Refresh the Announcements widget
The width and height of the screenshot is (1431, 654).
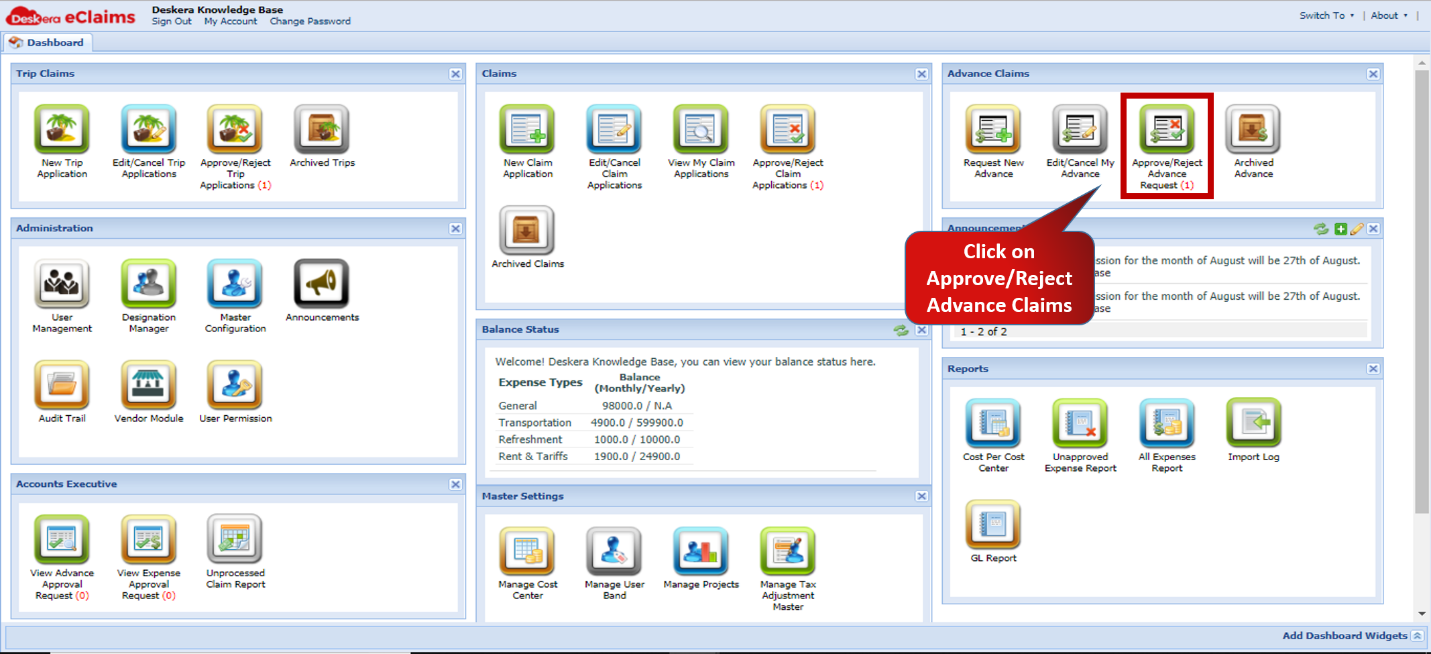tap(1322, 229)
